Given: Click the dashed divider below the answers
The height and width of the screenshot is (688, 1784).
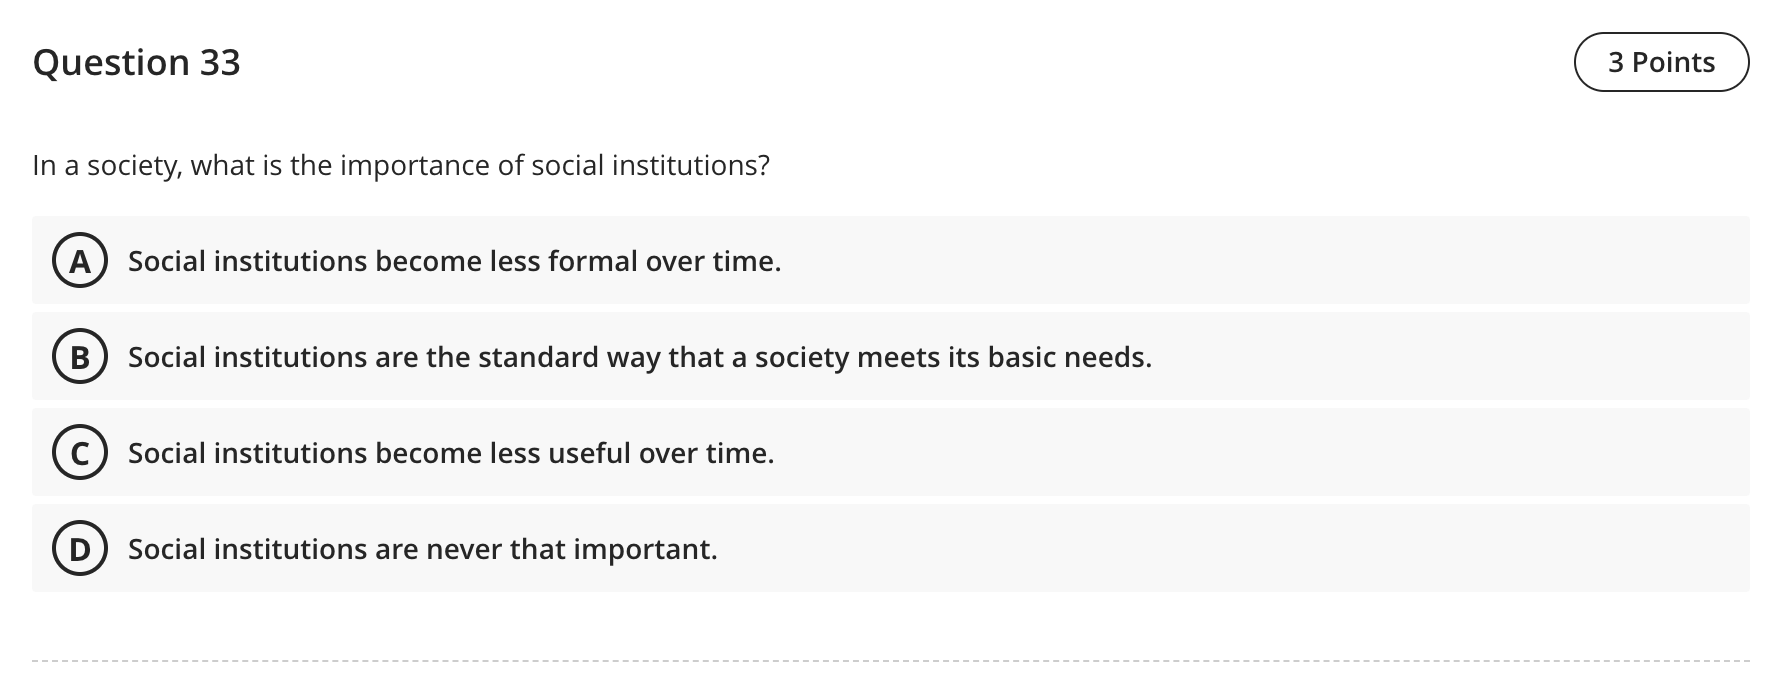Looking at the screenshot, I should (891, 660).
